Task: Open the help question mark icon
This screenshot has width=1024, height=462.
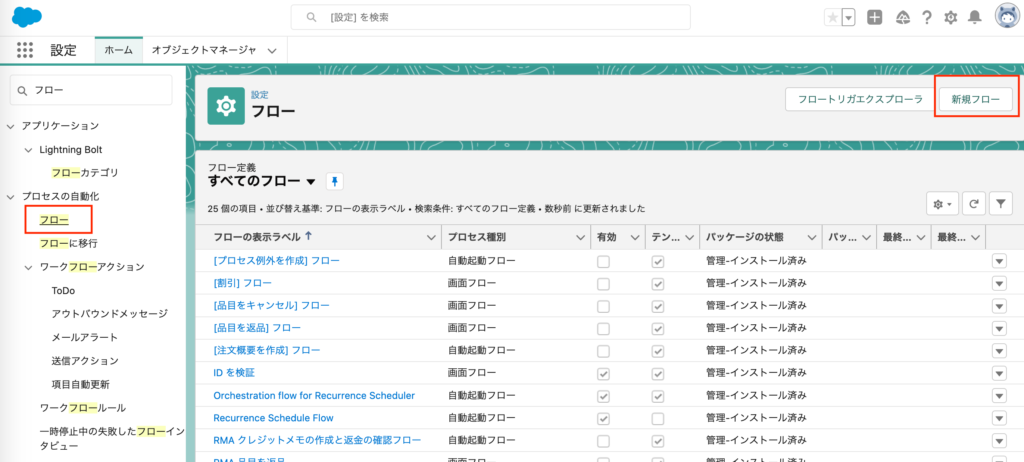Action: tap(927, 17)
